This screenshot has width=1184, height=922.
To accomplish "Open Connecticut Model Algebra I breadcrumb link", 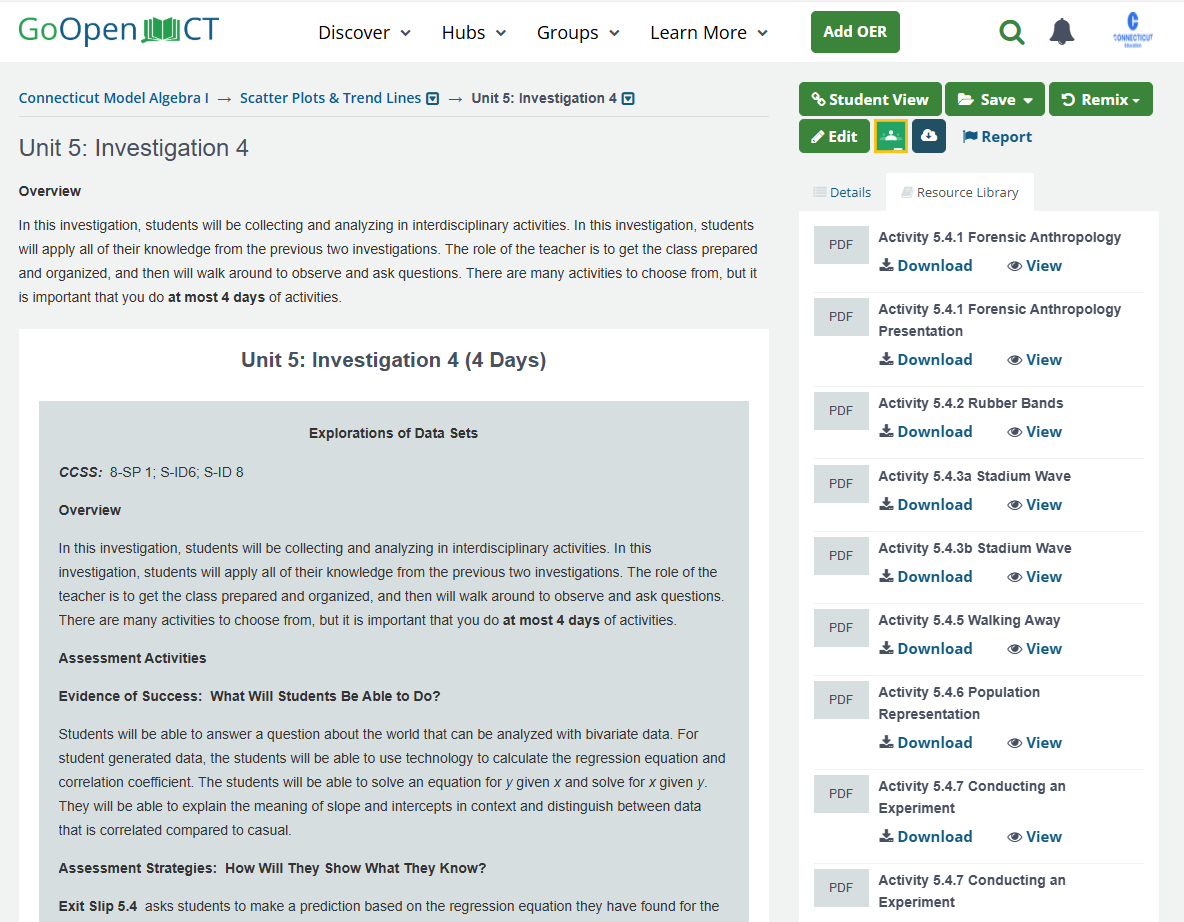I will pos(114,98).
